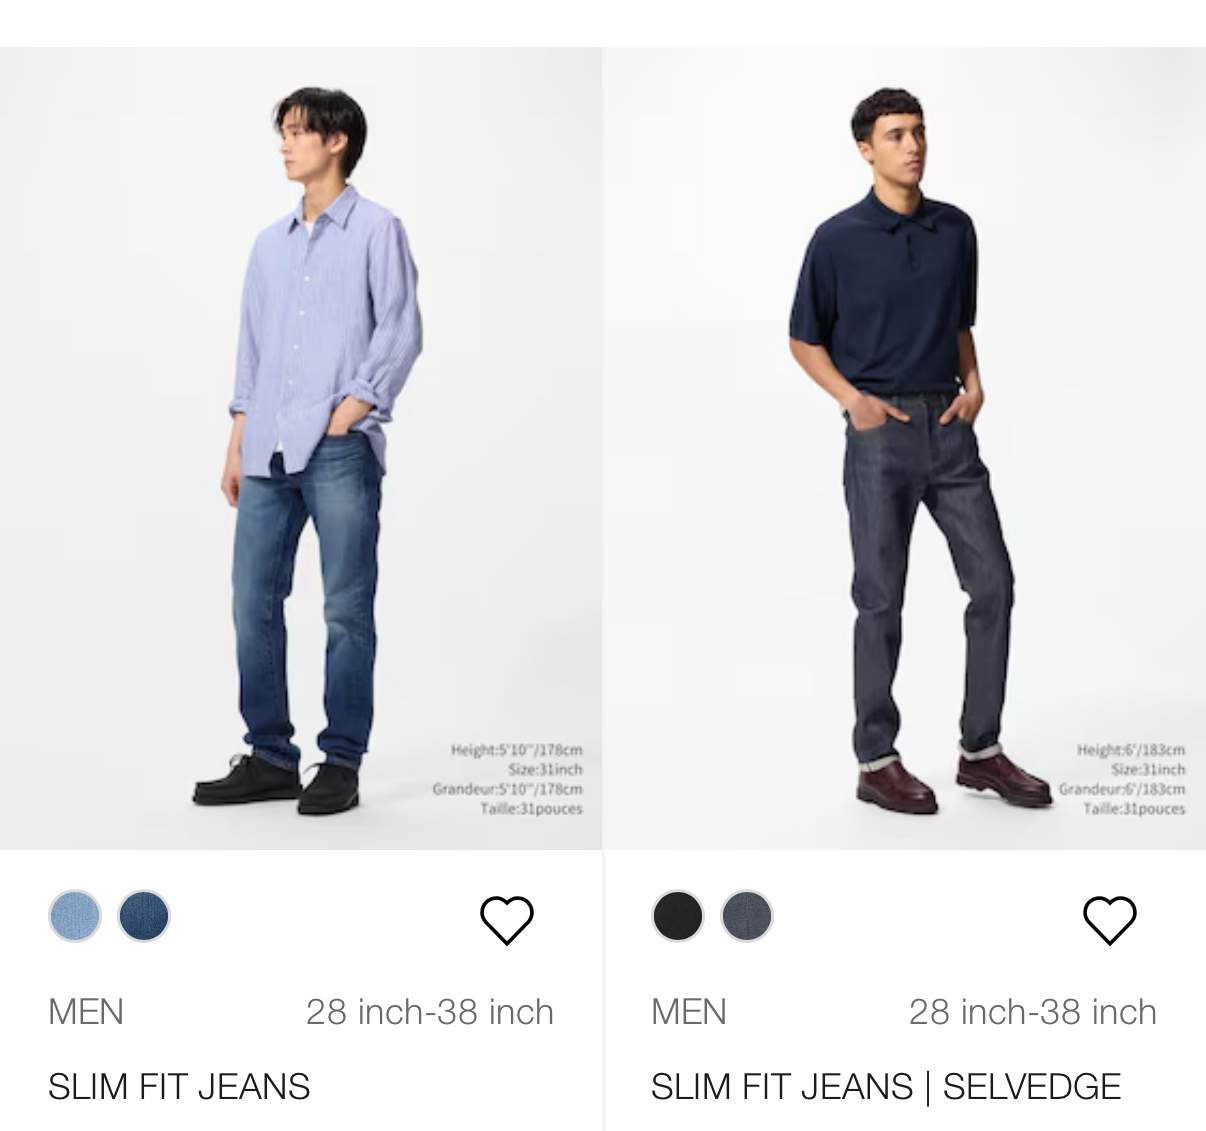Click the Height 5'10"/178cm model info text
Viewport: 1206px width, 1131px height.
516,750
